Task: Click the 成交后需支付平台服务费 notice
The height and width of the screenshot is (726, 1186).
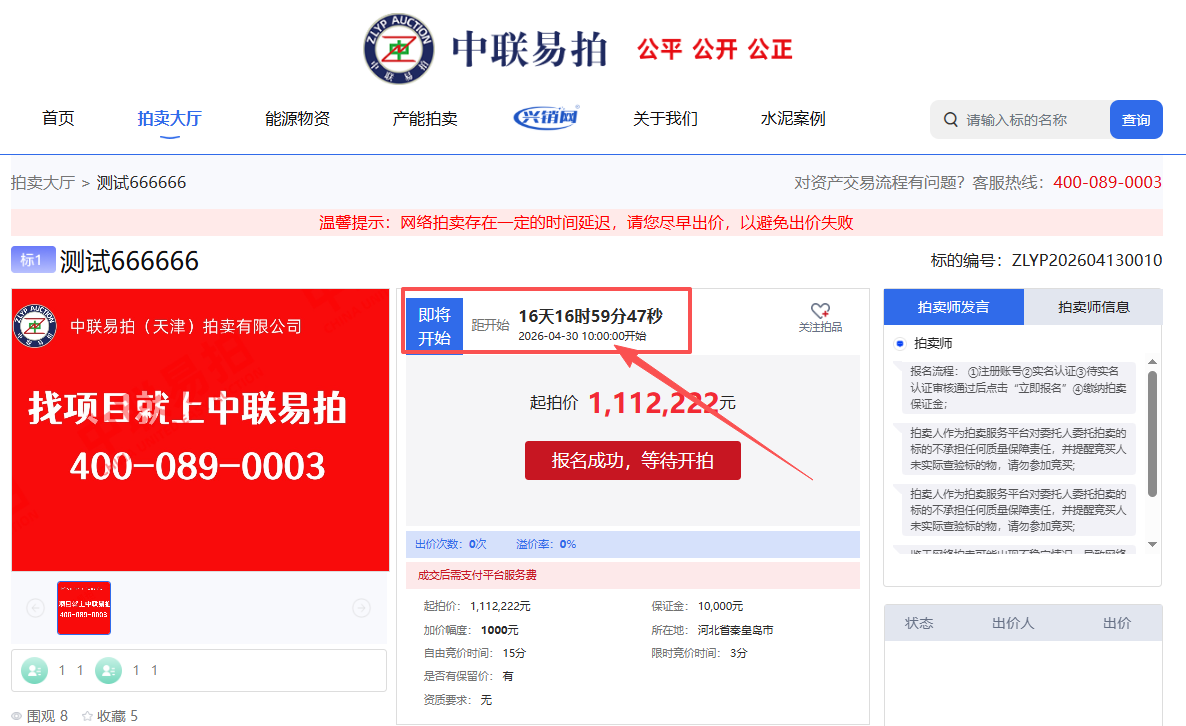Action: click(x=477, y=575)
